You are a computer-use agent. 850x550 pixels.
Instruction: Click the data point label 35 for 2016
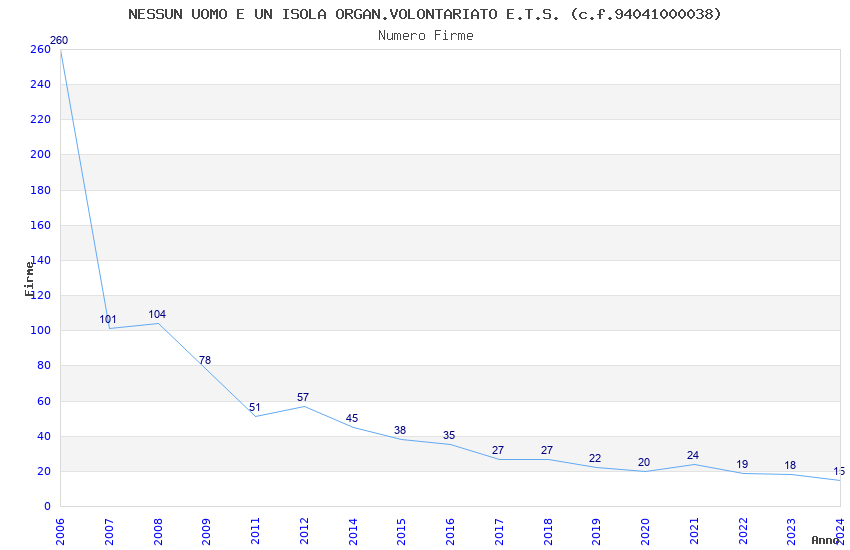tap(449, 435)
